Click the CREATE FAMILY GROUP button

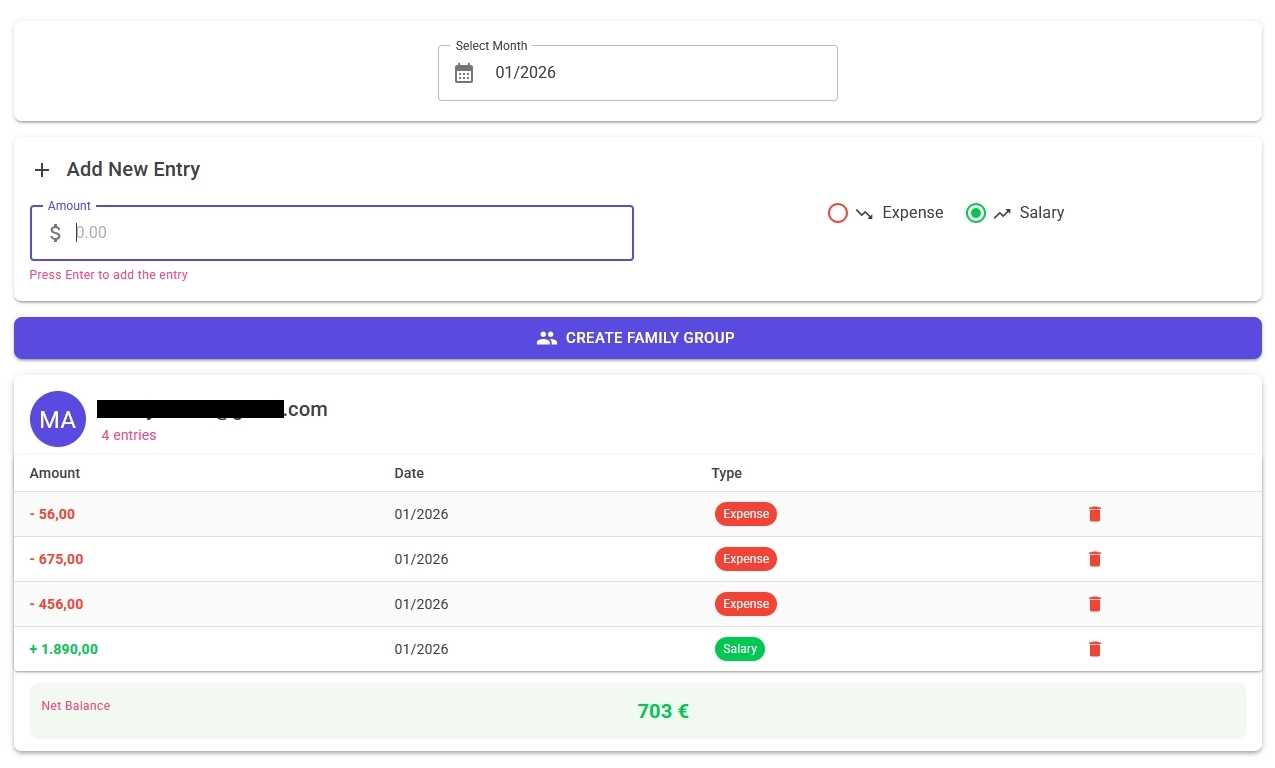[637, 338]
